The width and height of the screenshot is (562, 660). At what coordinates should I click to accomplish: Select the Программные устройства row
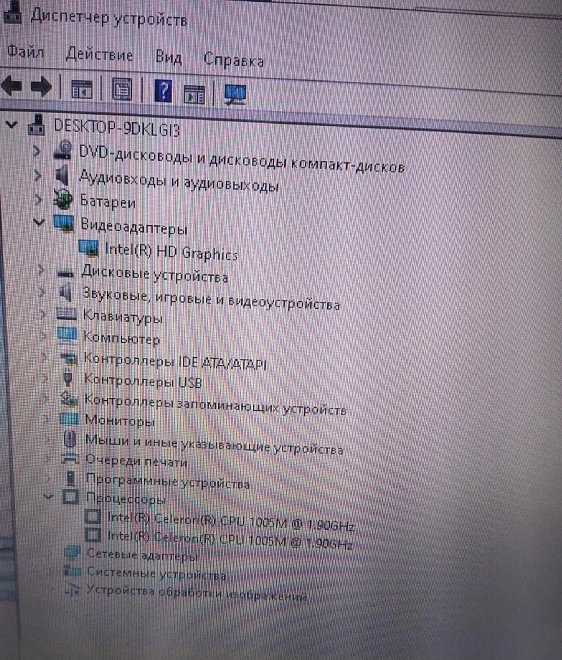[x=168, y=481]
